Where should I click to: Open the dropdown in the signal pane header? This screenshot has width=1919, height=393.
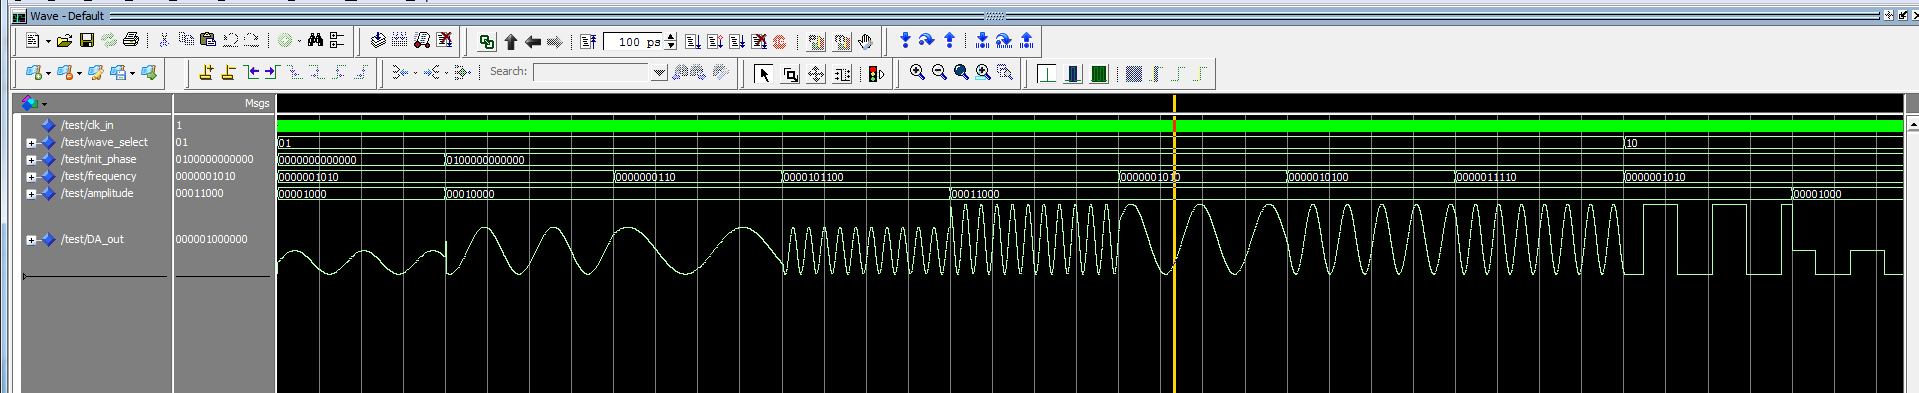tap(44, 104)
